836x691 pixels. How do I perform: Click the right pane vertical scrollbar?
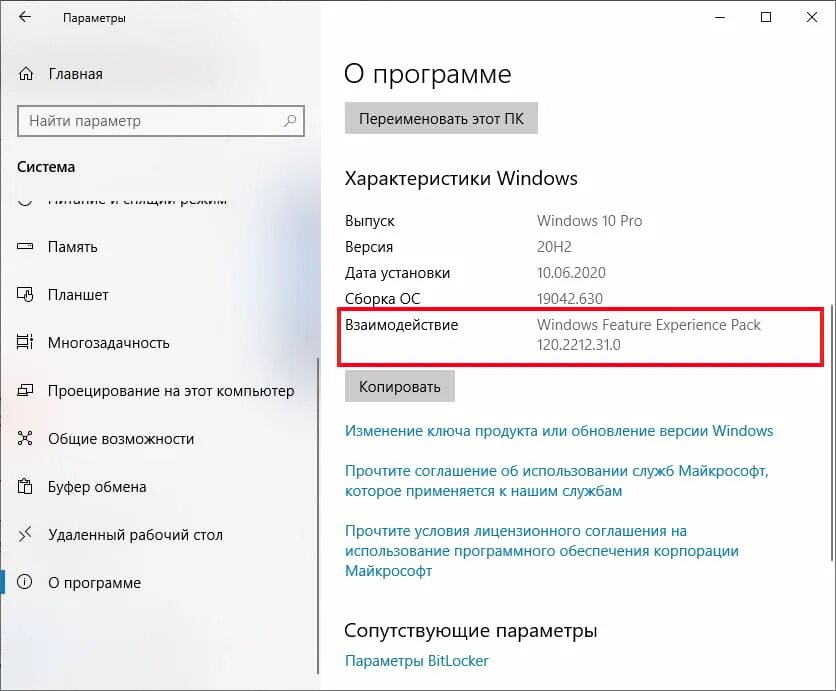click(x=832, y=433)
